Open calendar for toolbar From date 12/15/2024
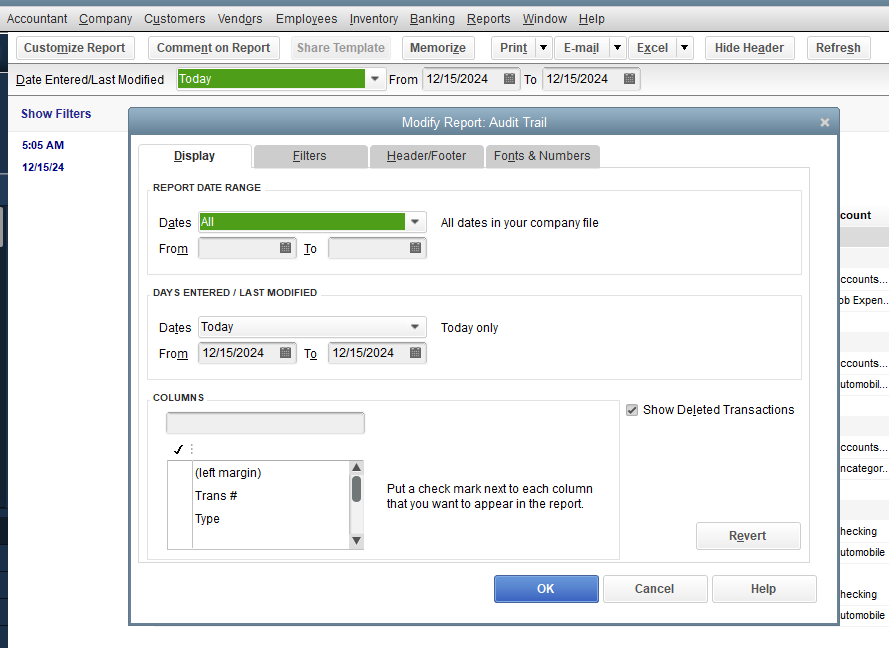Image resolution: width=889 pixels, height=648 pixels. tap(509, 79)
